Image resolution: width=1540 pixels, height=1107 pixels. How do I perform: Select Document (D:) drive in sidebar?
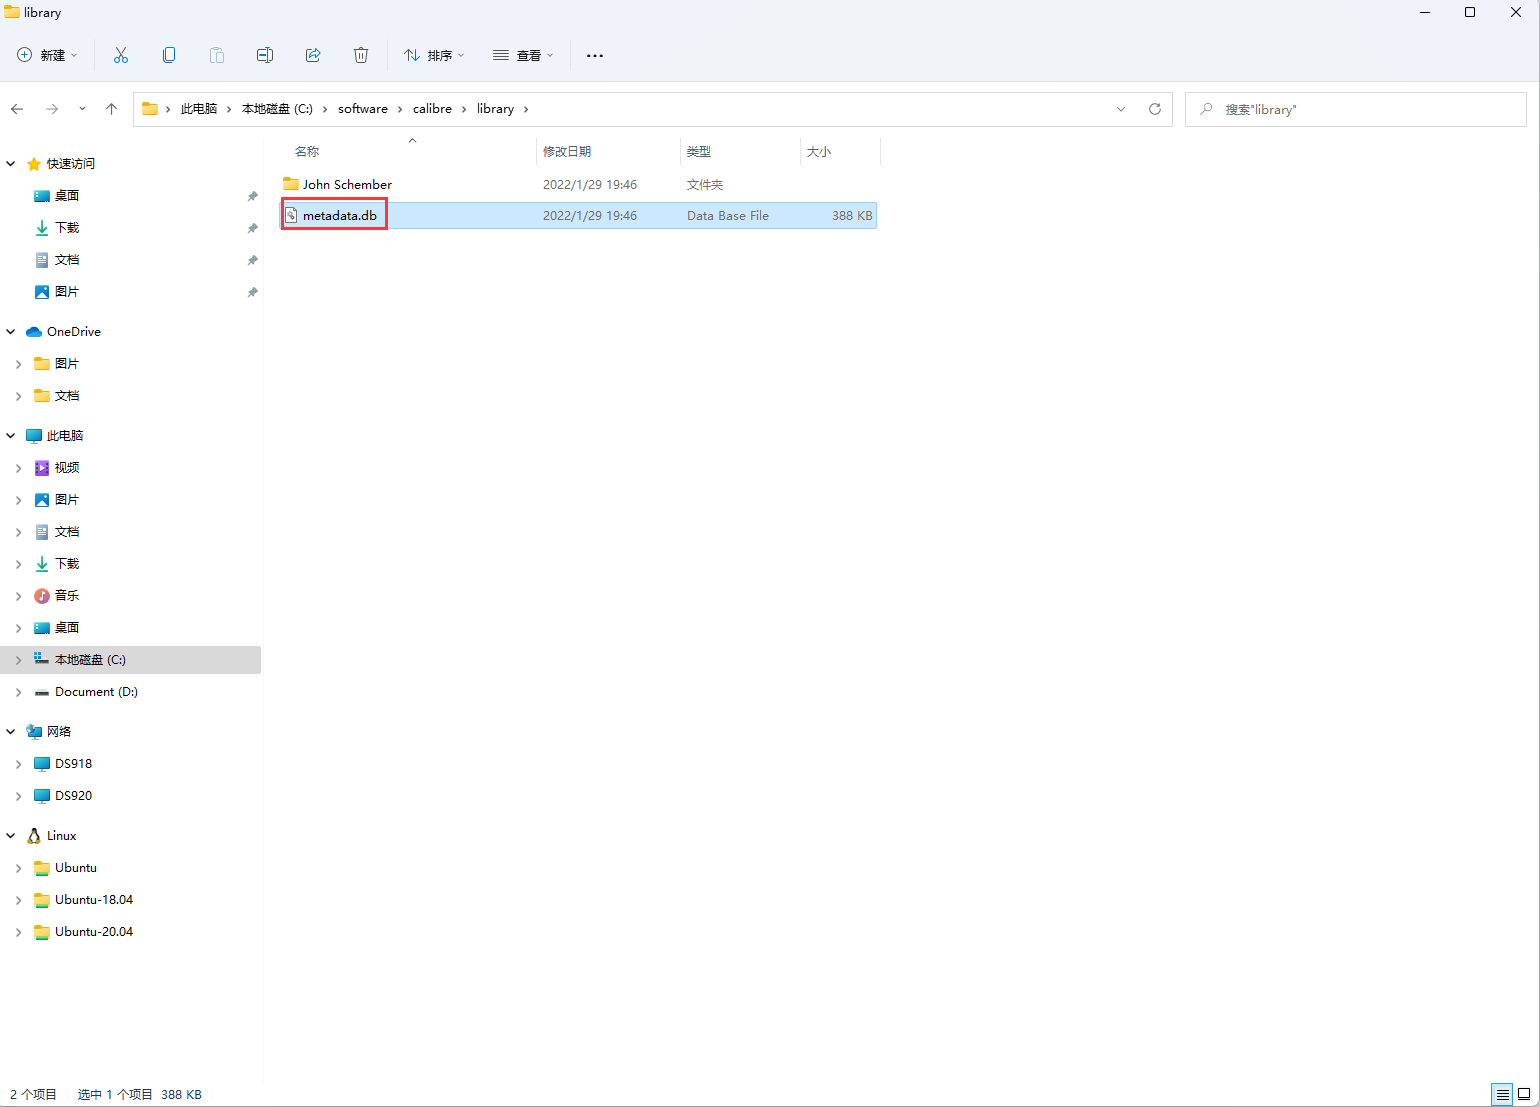pos(96,692)
